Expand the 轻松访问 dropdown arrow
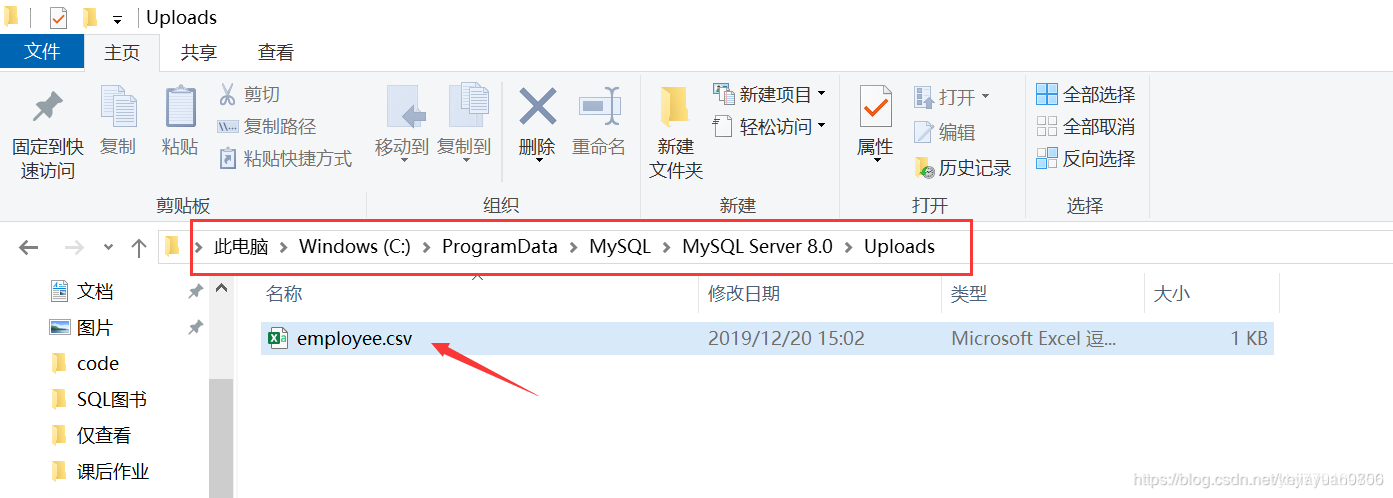Viewport: 1393px width, 498px height. tap(821, 126)
